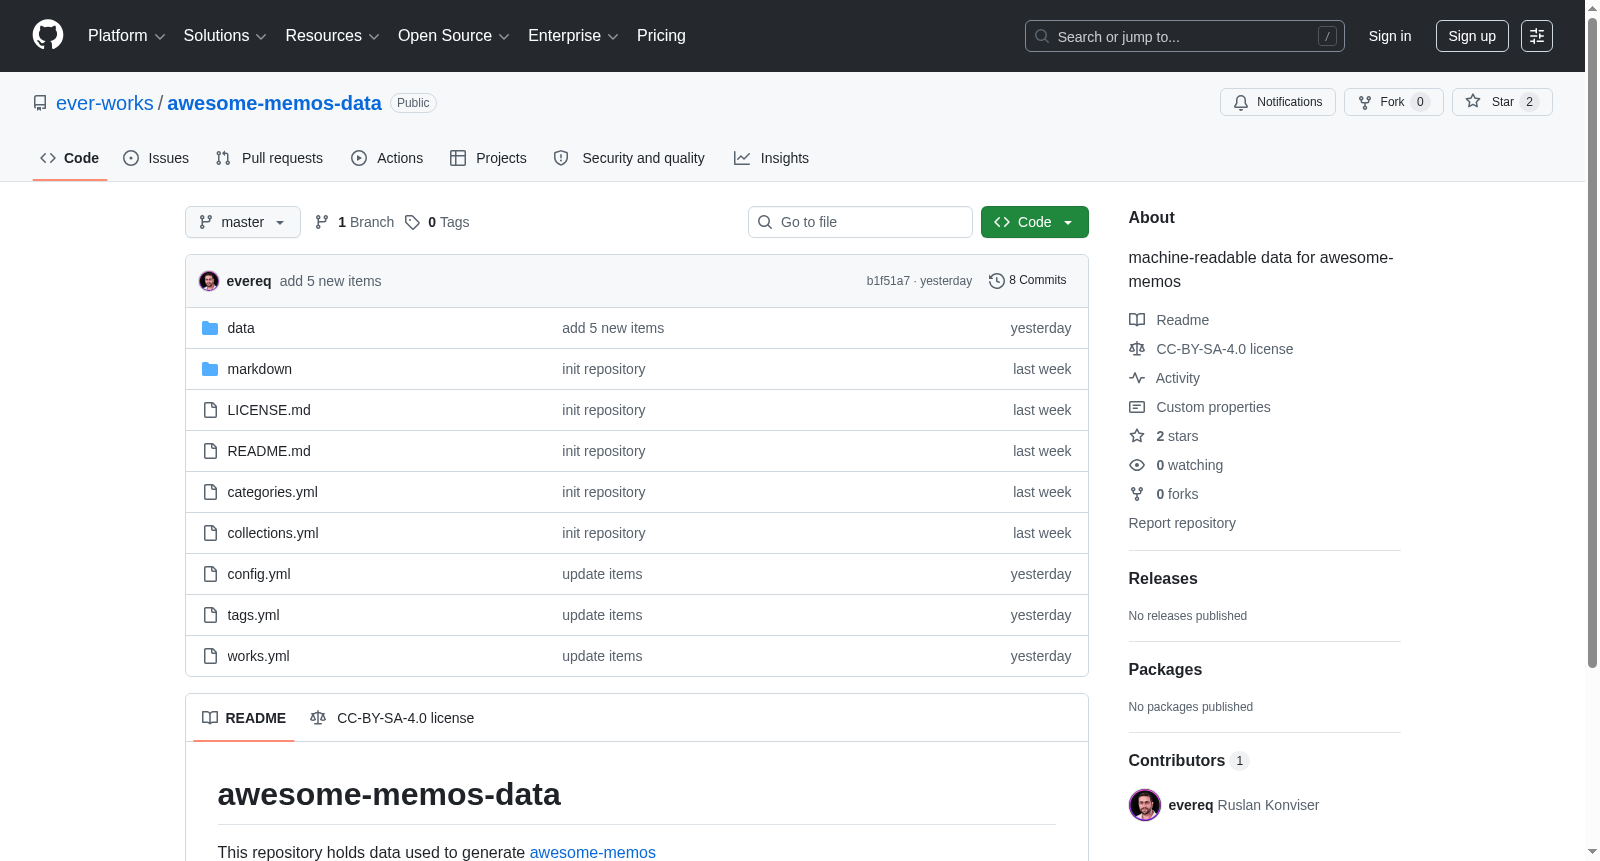Switch to the Insights tab
Viewport: 1600px width, 861px height.
[x=771, y=158]
